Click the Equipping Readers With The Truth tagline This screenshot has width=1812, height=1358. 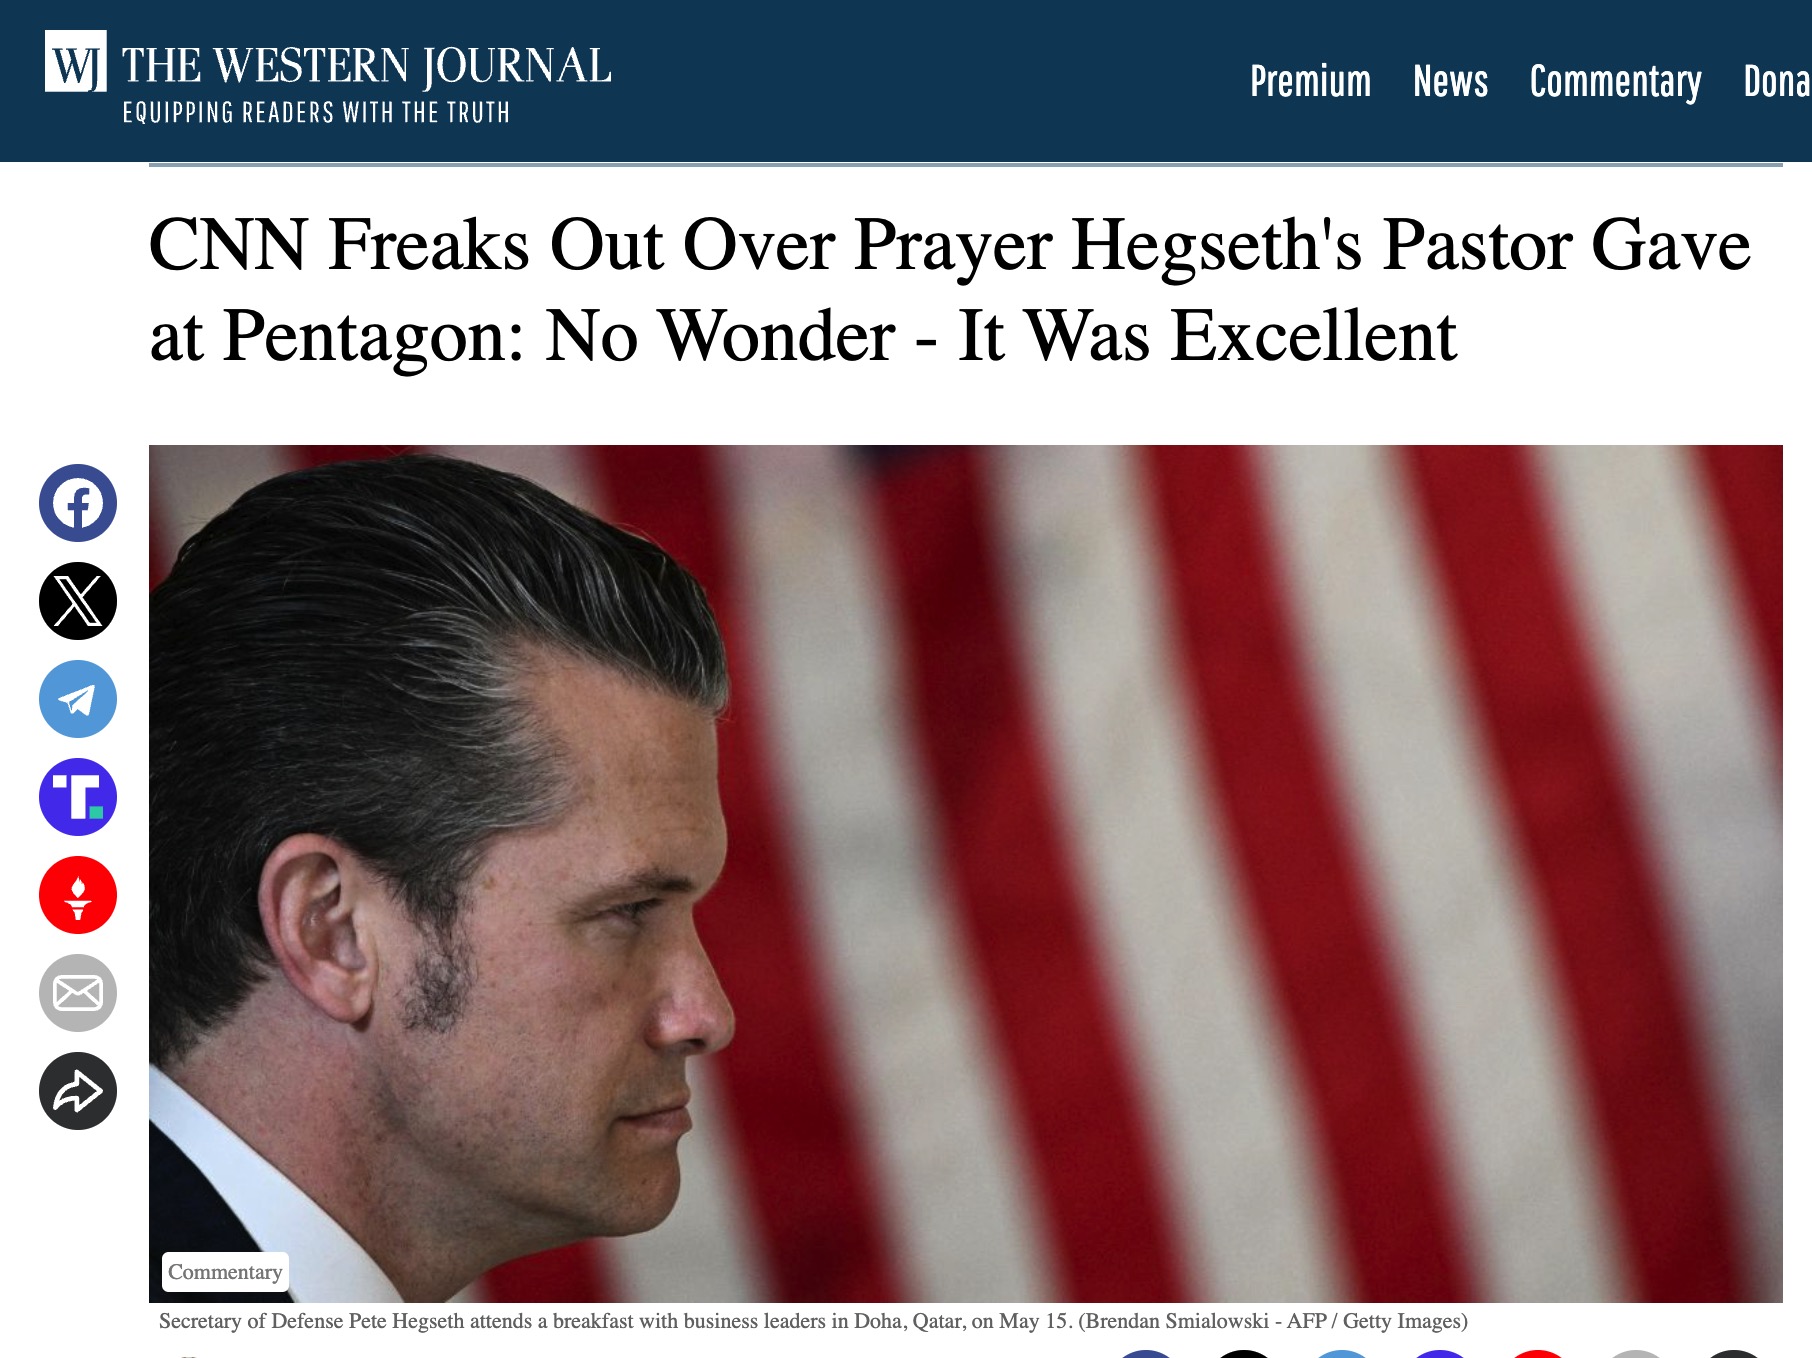click(316, 112)
